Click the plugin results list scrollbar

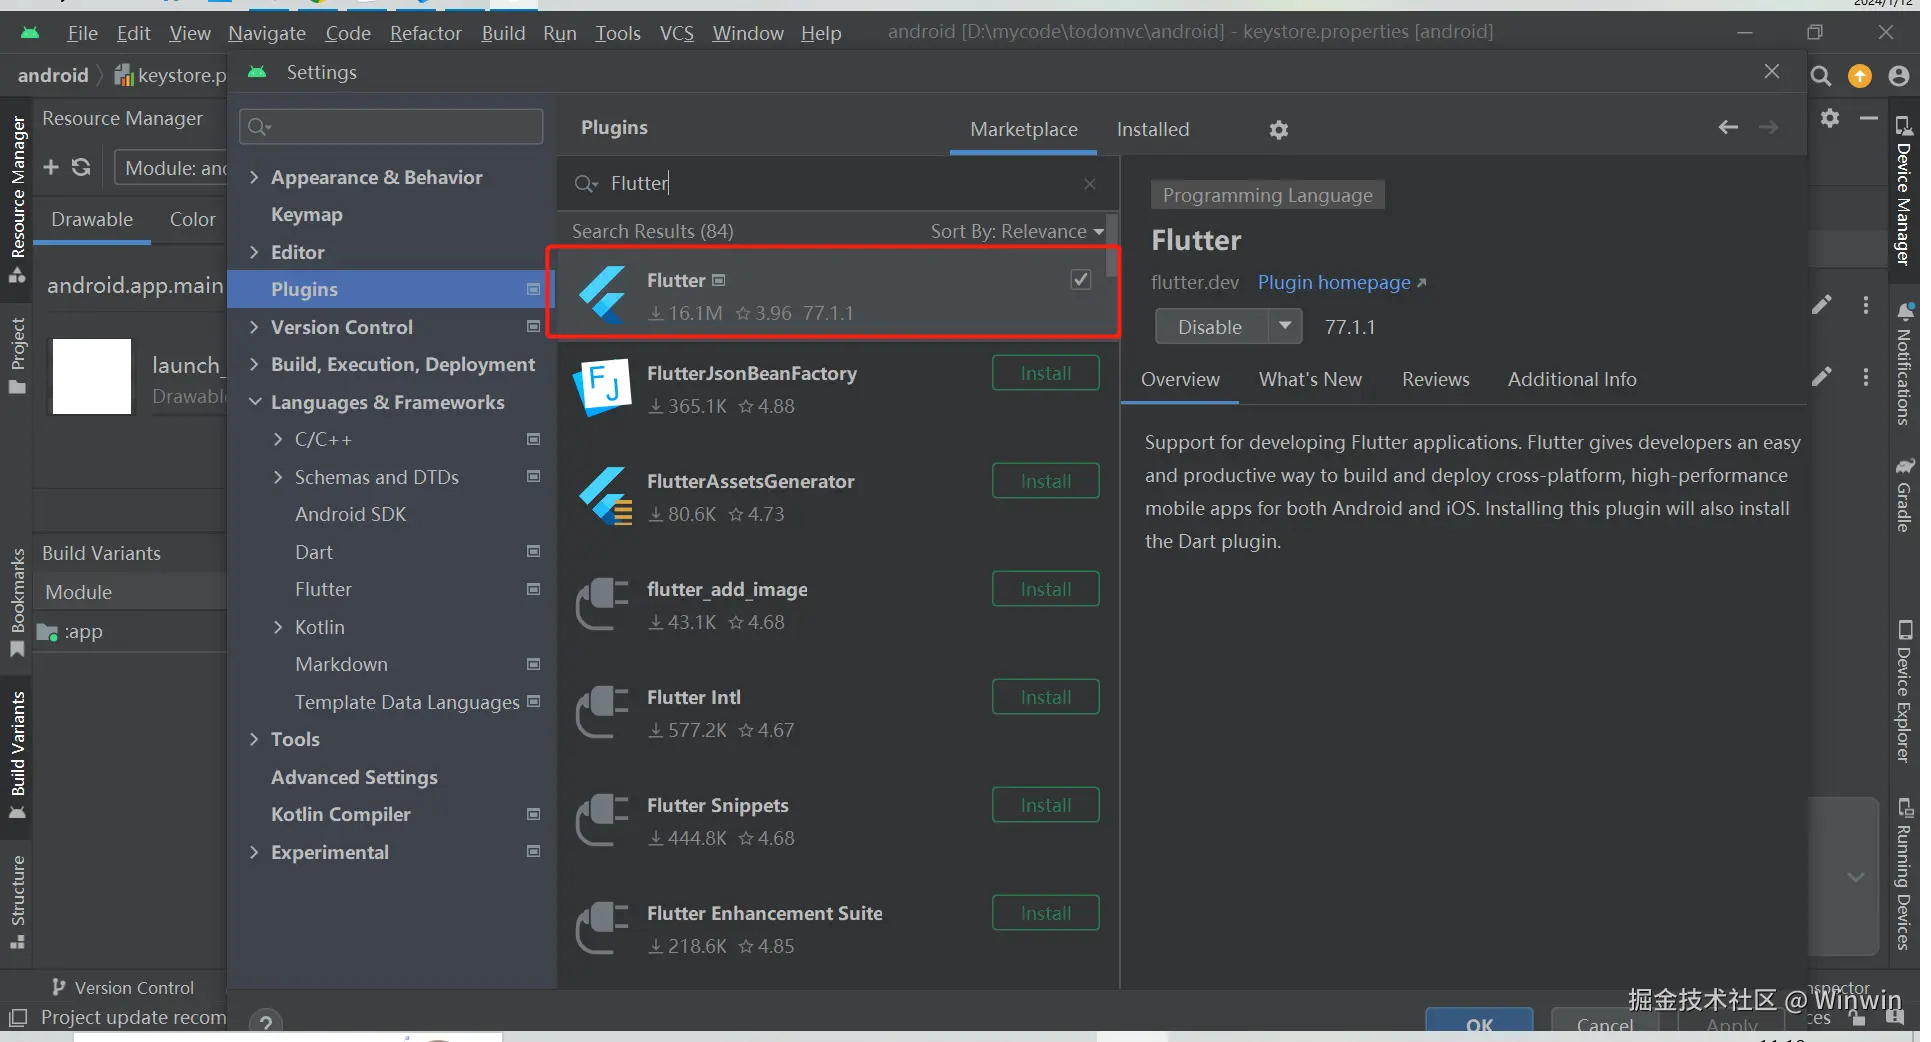(1112, 248)
